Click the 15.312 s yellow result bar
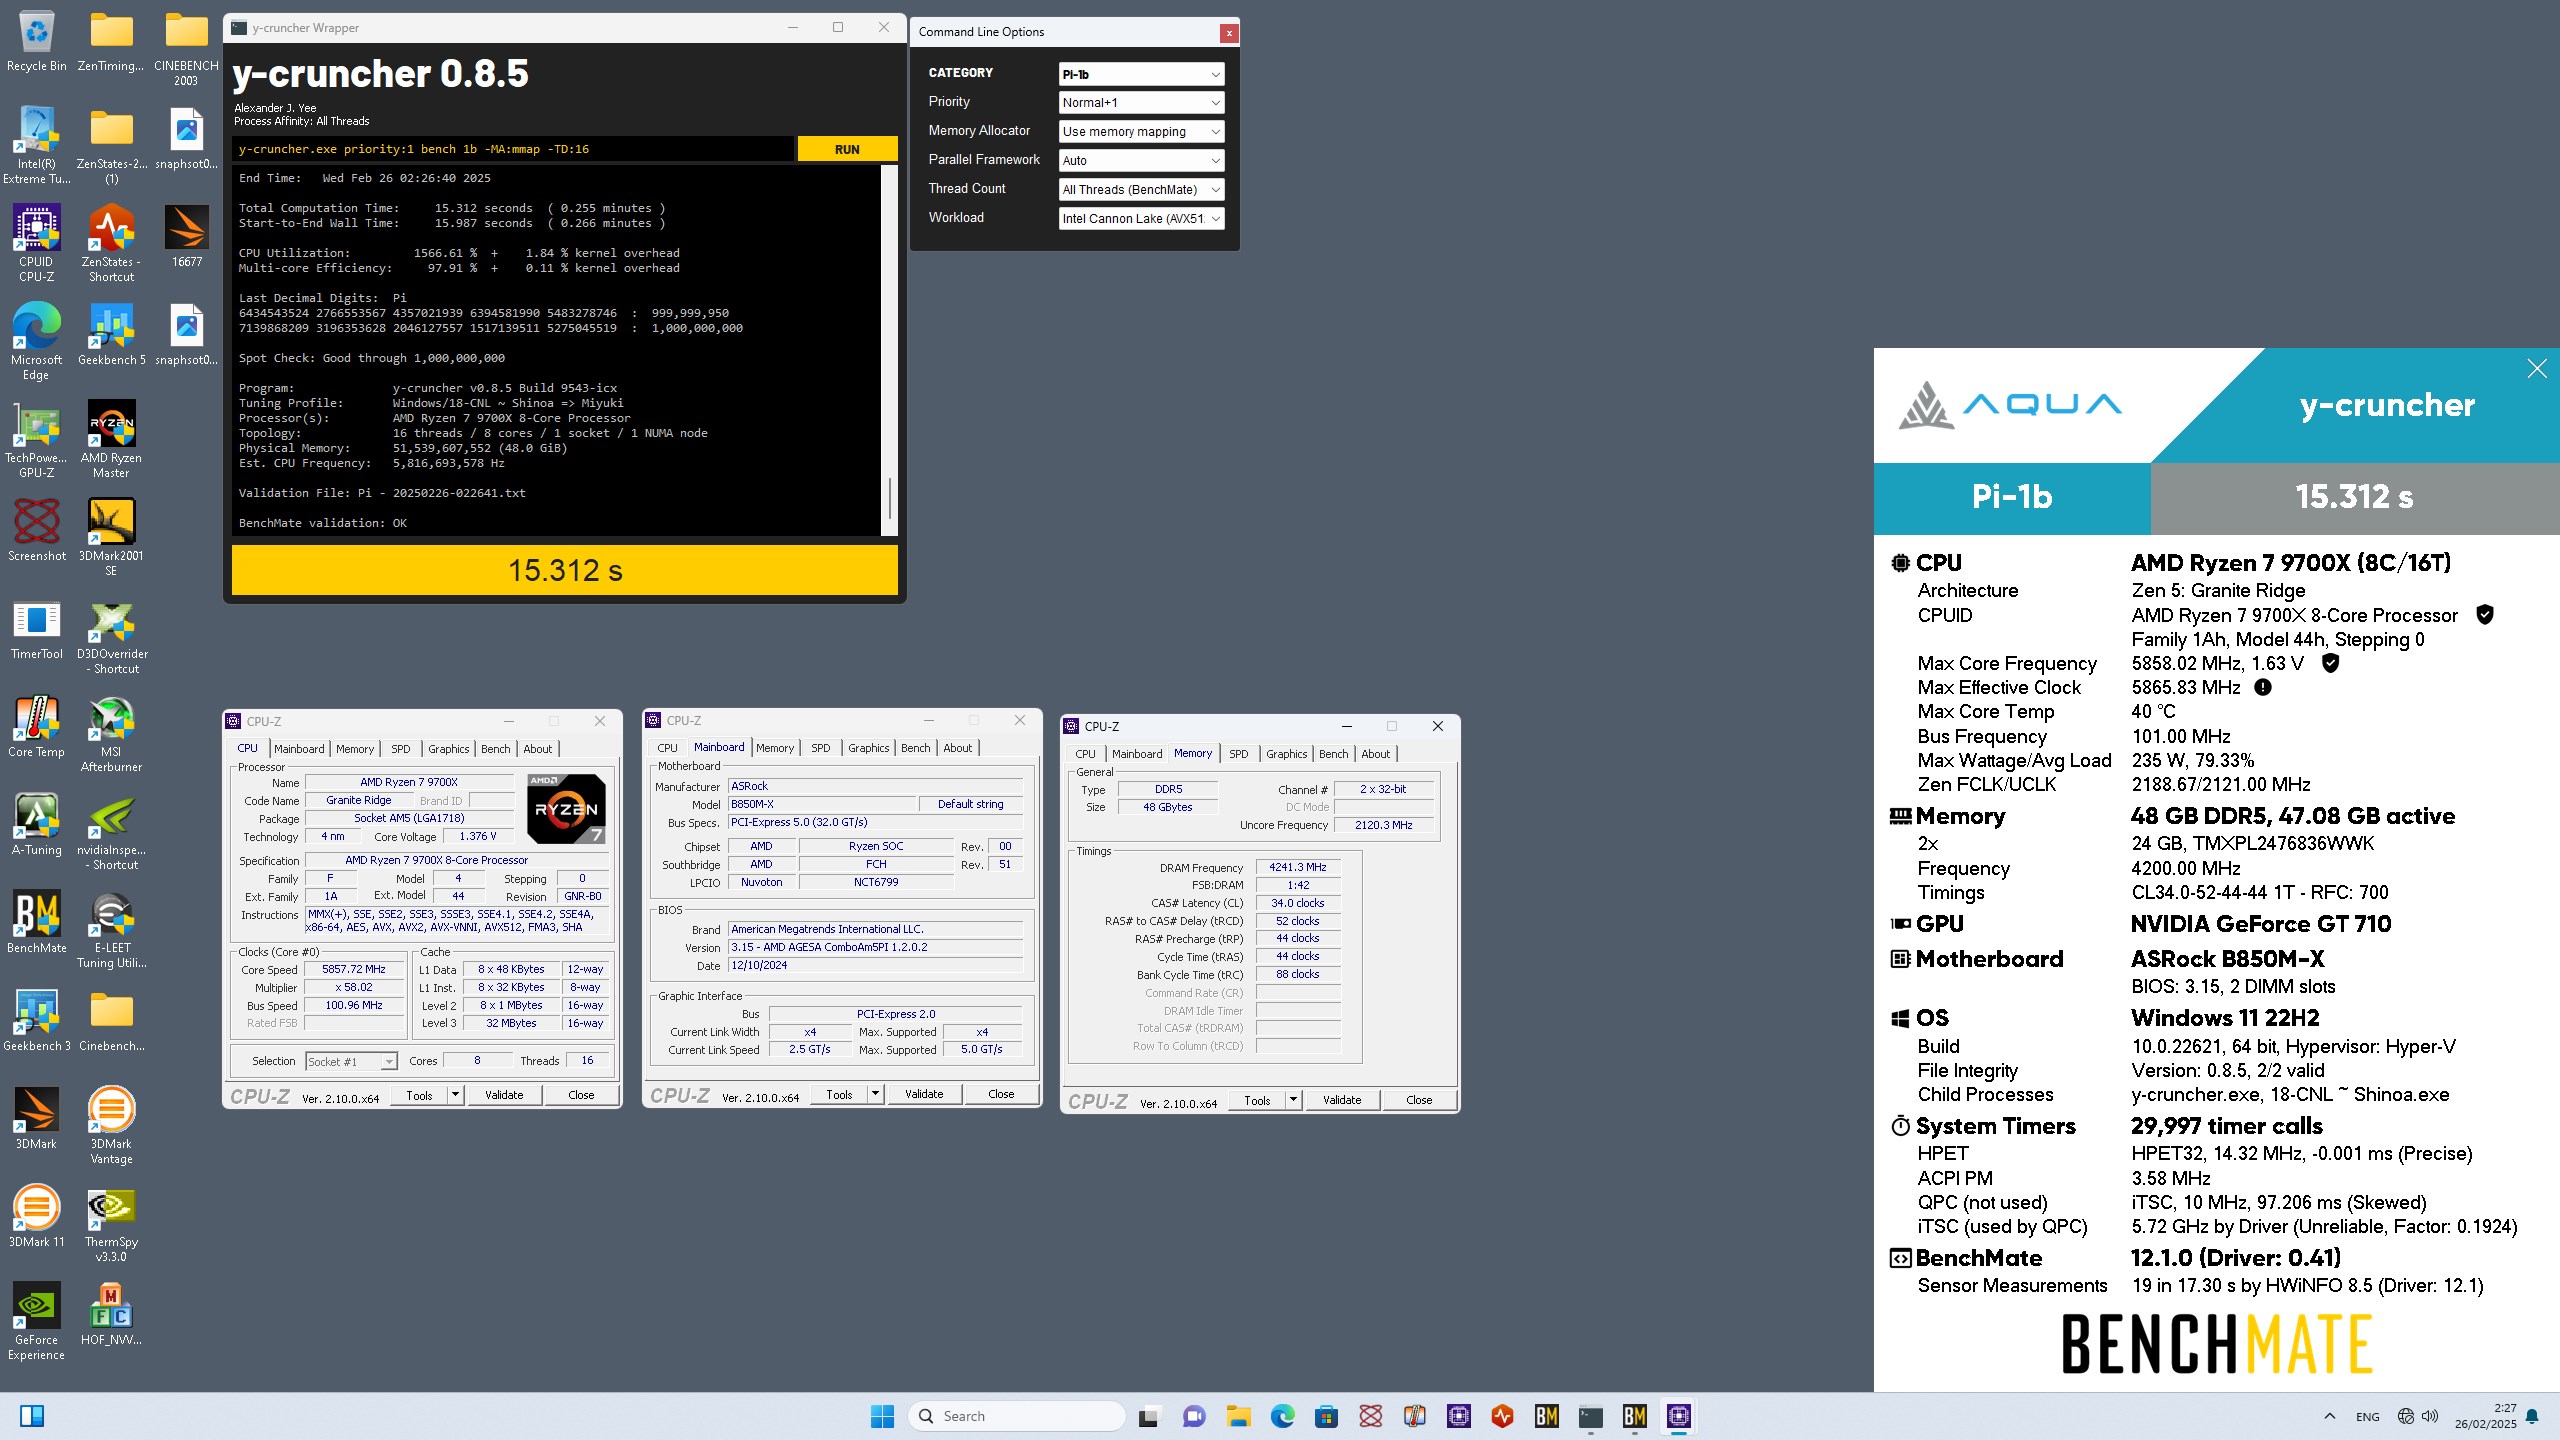The width and height of the screenshot is (2560, 1440). [x=565, y=570]
